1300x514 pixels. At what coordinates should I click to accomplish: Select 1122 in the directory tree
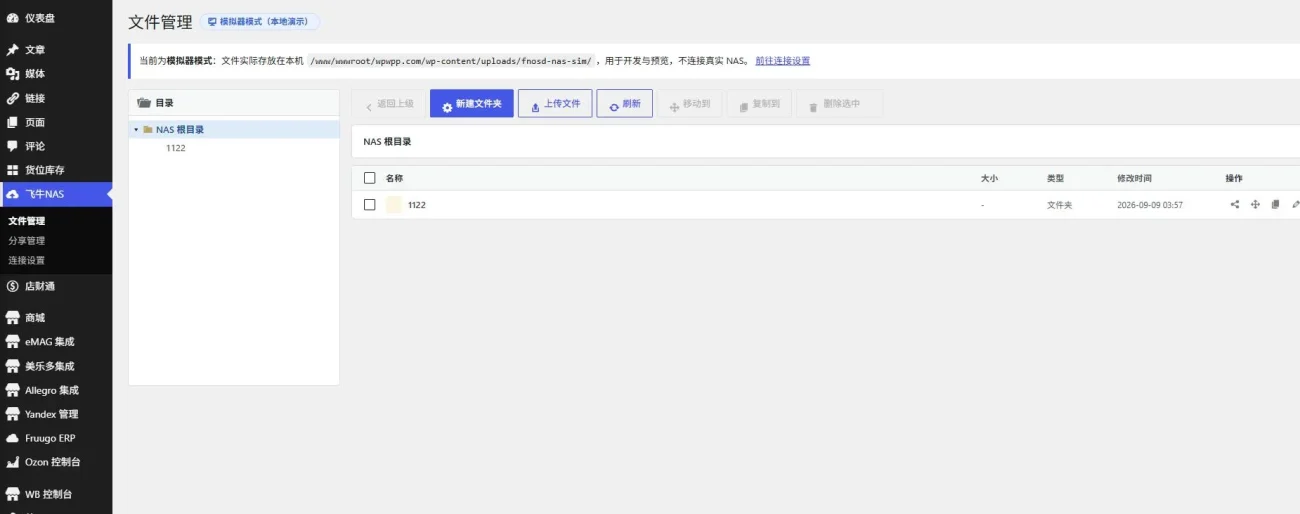click(175, 148)
